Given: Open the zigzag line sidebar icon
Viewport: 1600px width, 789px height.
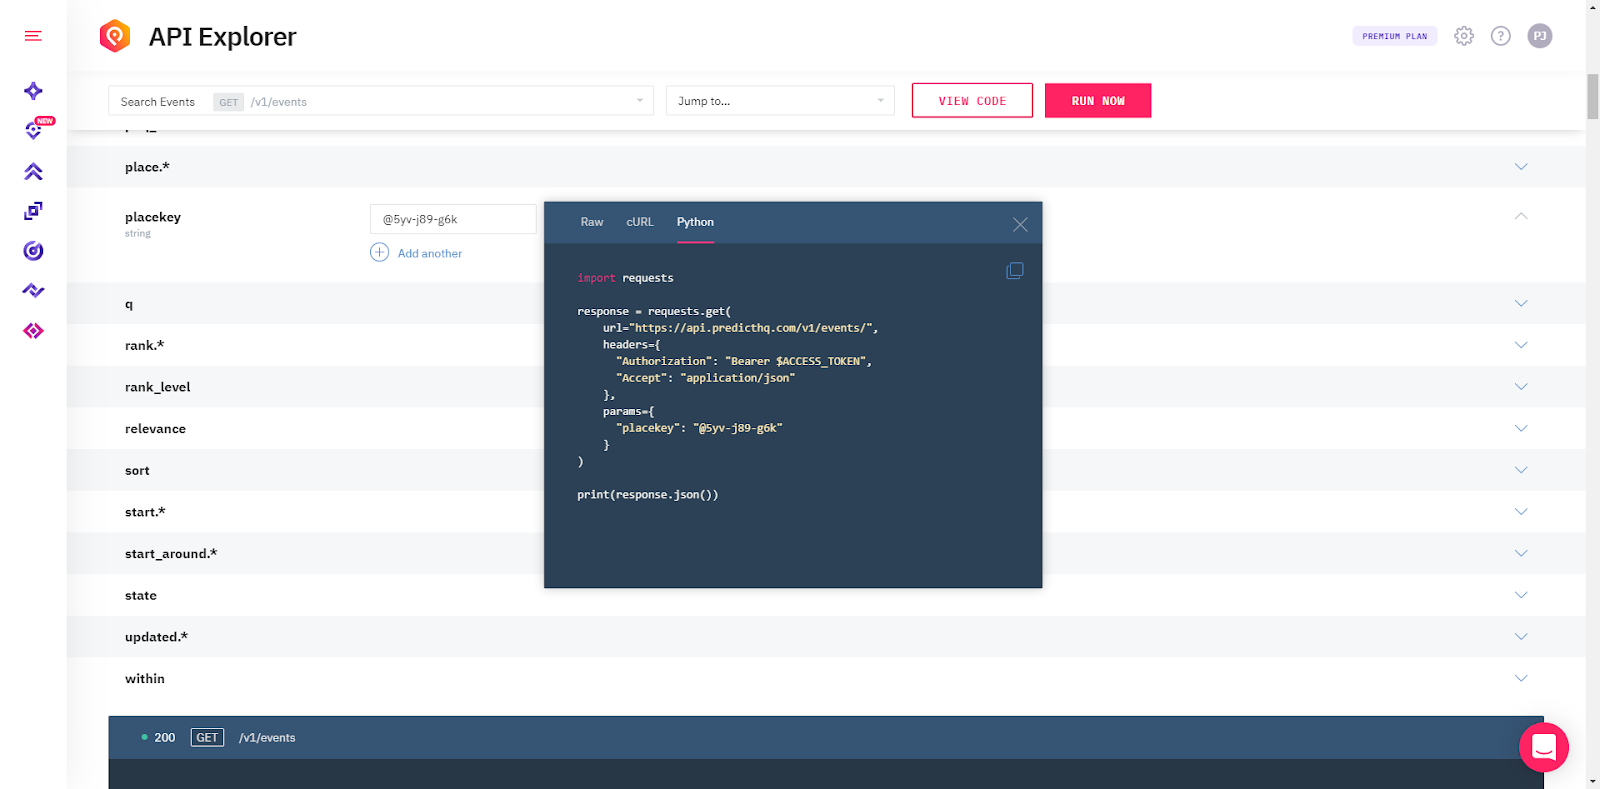Looking at the screenshot, I should pos(33,291).
